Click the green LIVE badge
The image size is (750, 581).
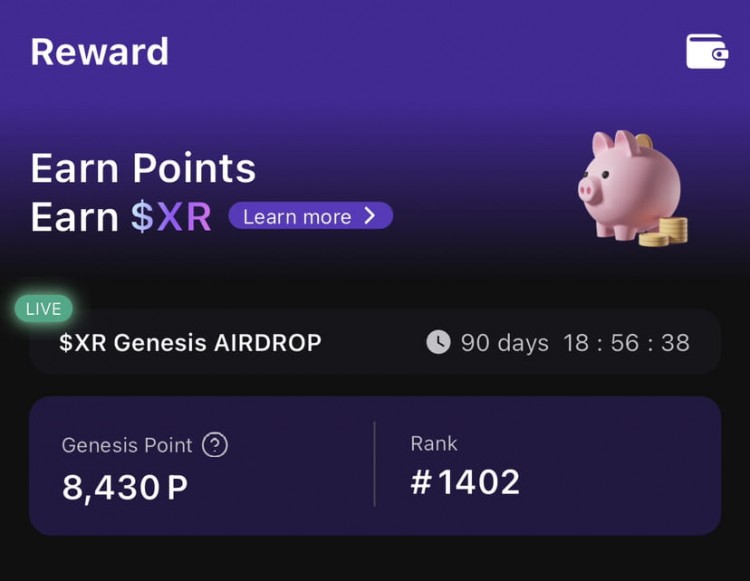(43, 309)
